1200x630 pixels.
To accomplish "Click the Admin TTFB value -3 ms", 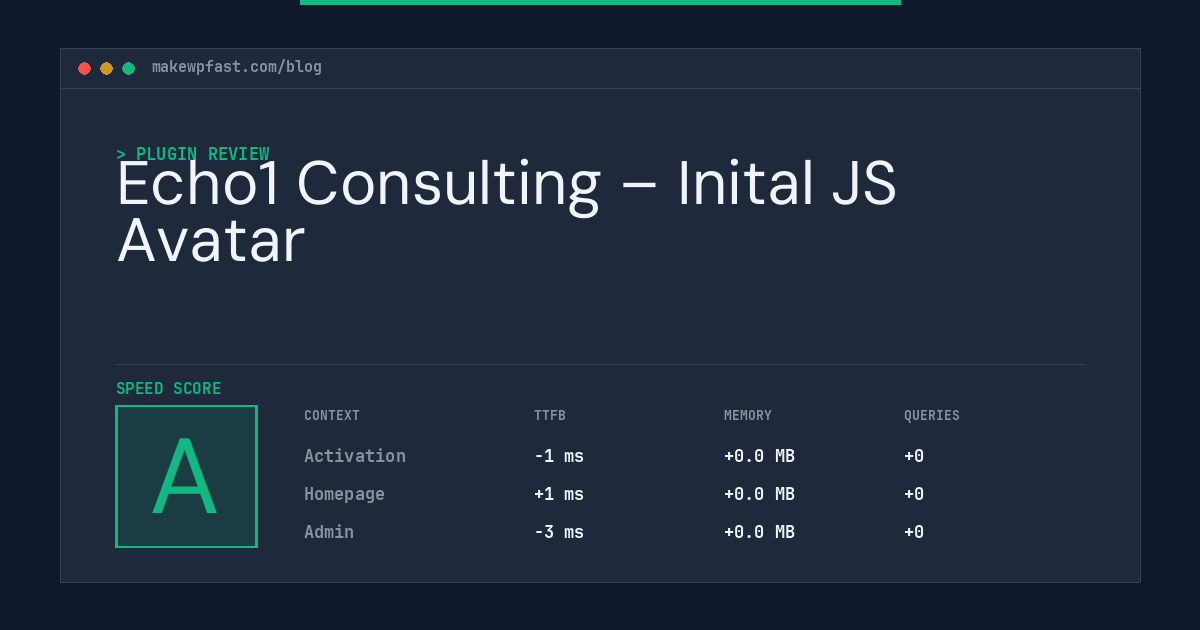I will [x=559, y=532].
